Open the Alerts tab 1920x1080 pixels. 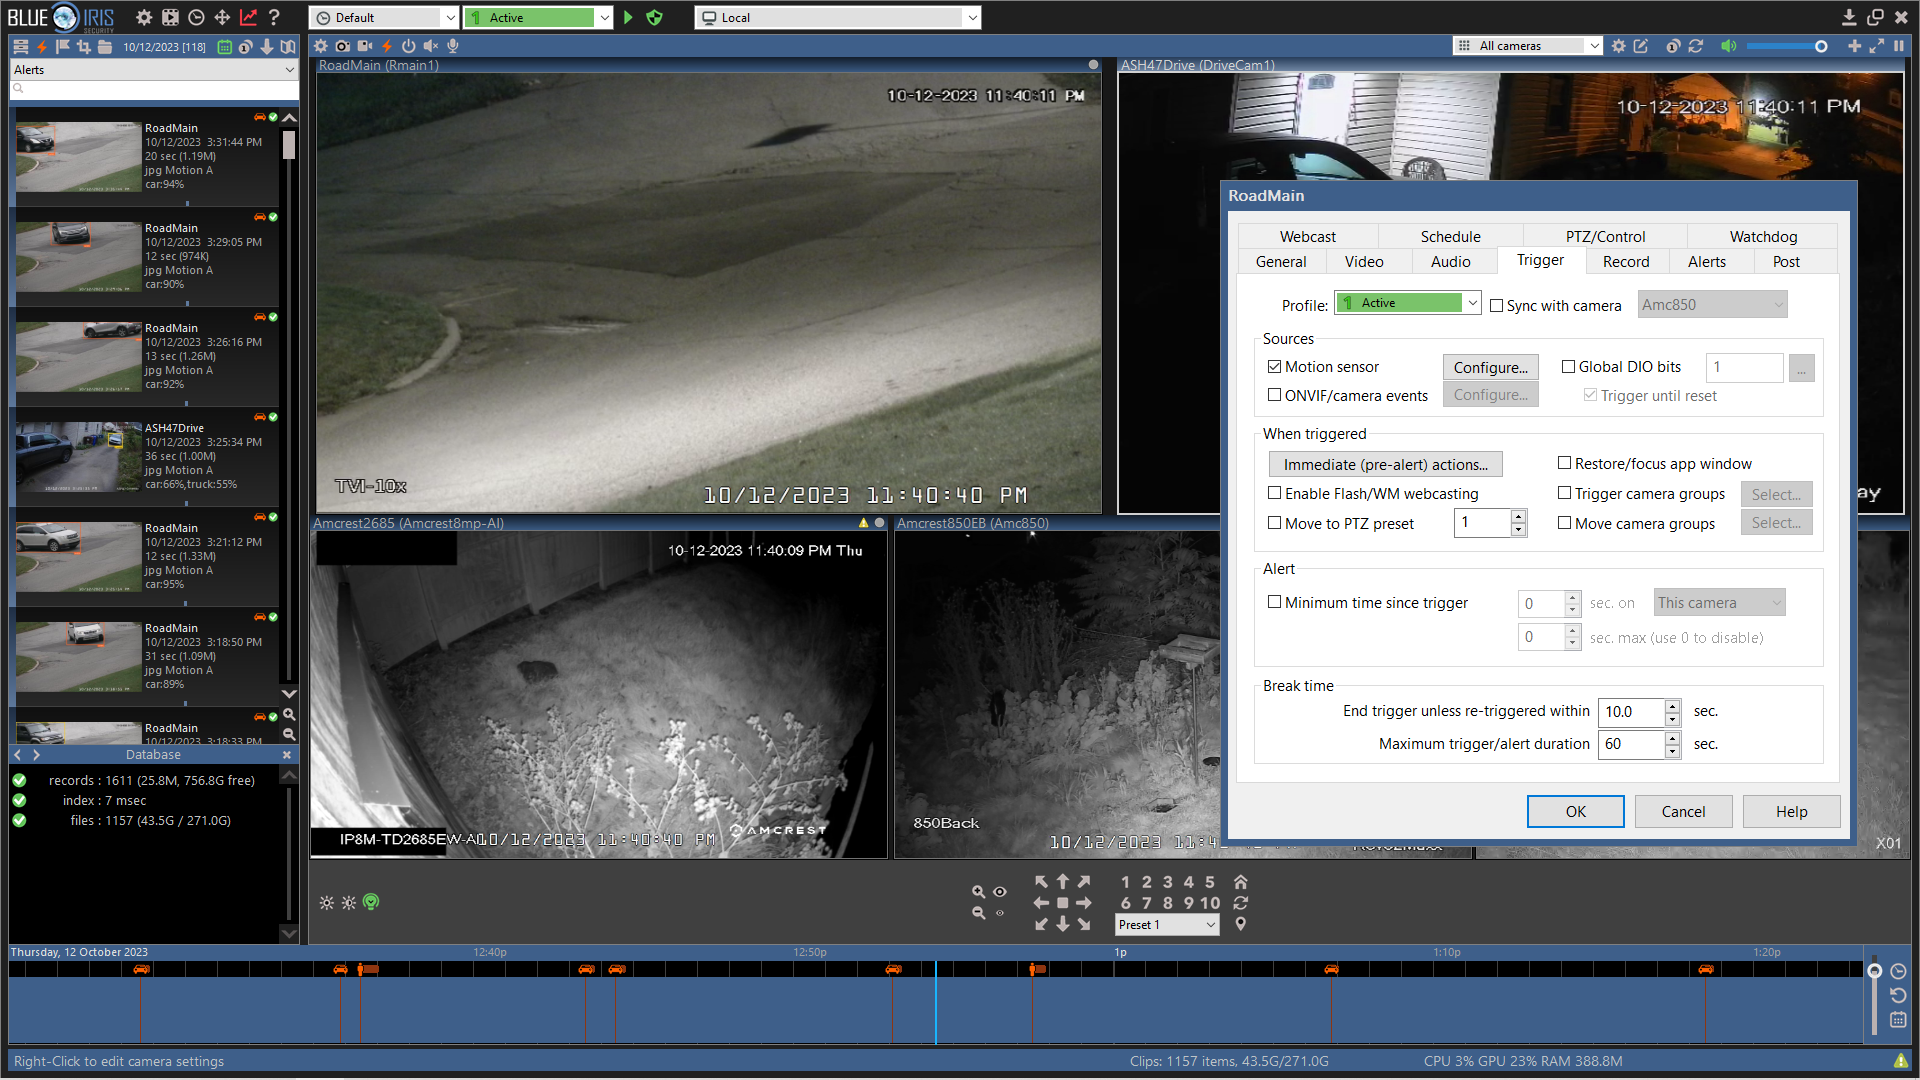1707,261
